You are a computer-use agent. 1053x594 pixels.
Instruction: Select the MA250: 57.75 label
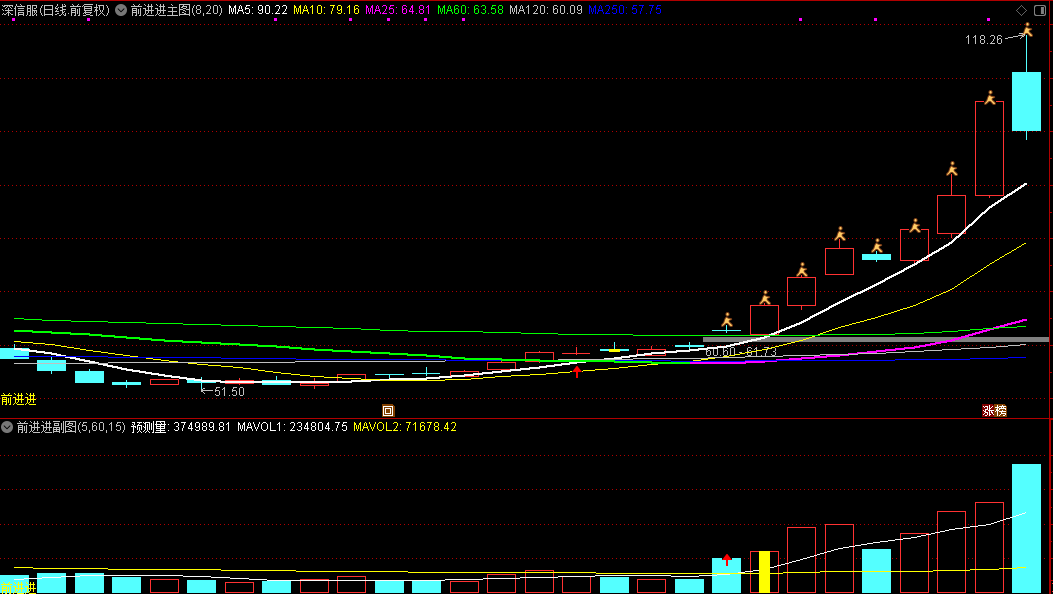625,10
